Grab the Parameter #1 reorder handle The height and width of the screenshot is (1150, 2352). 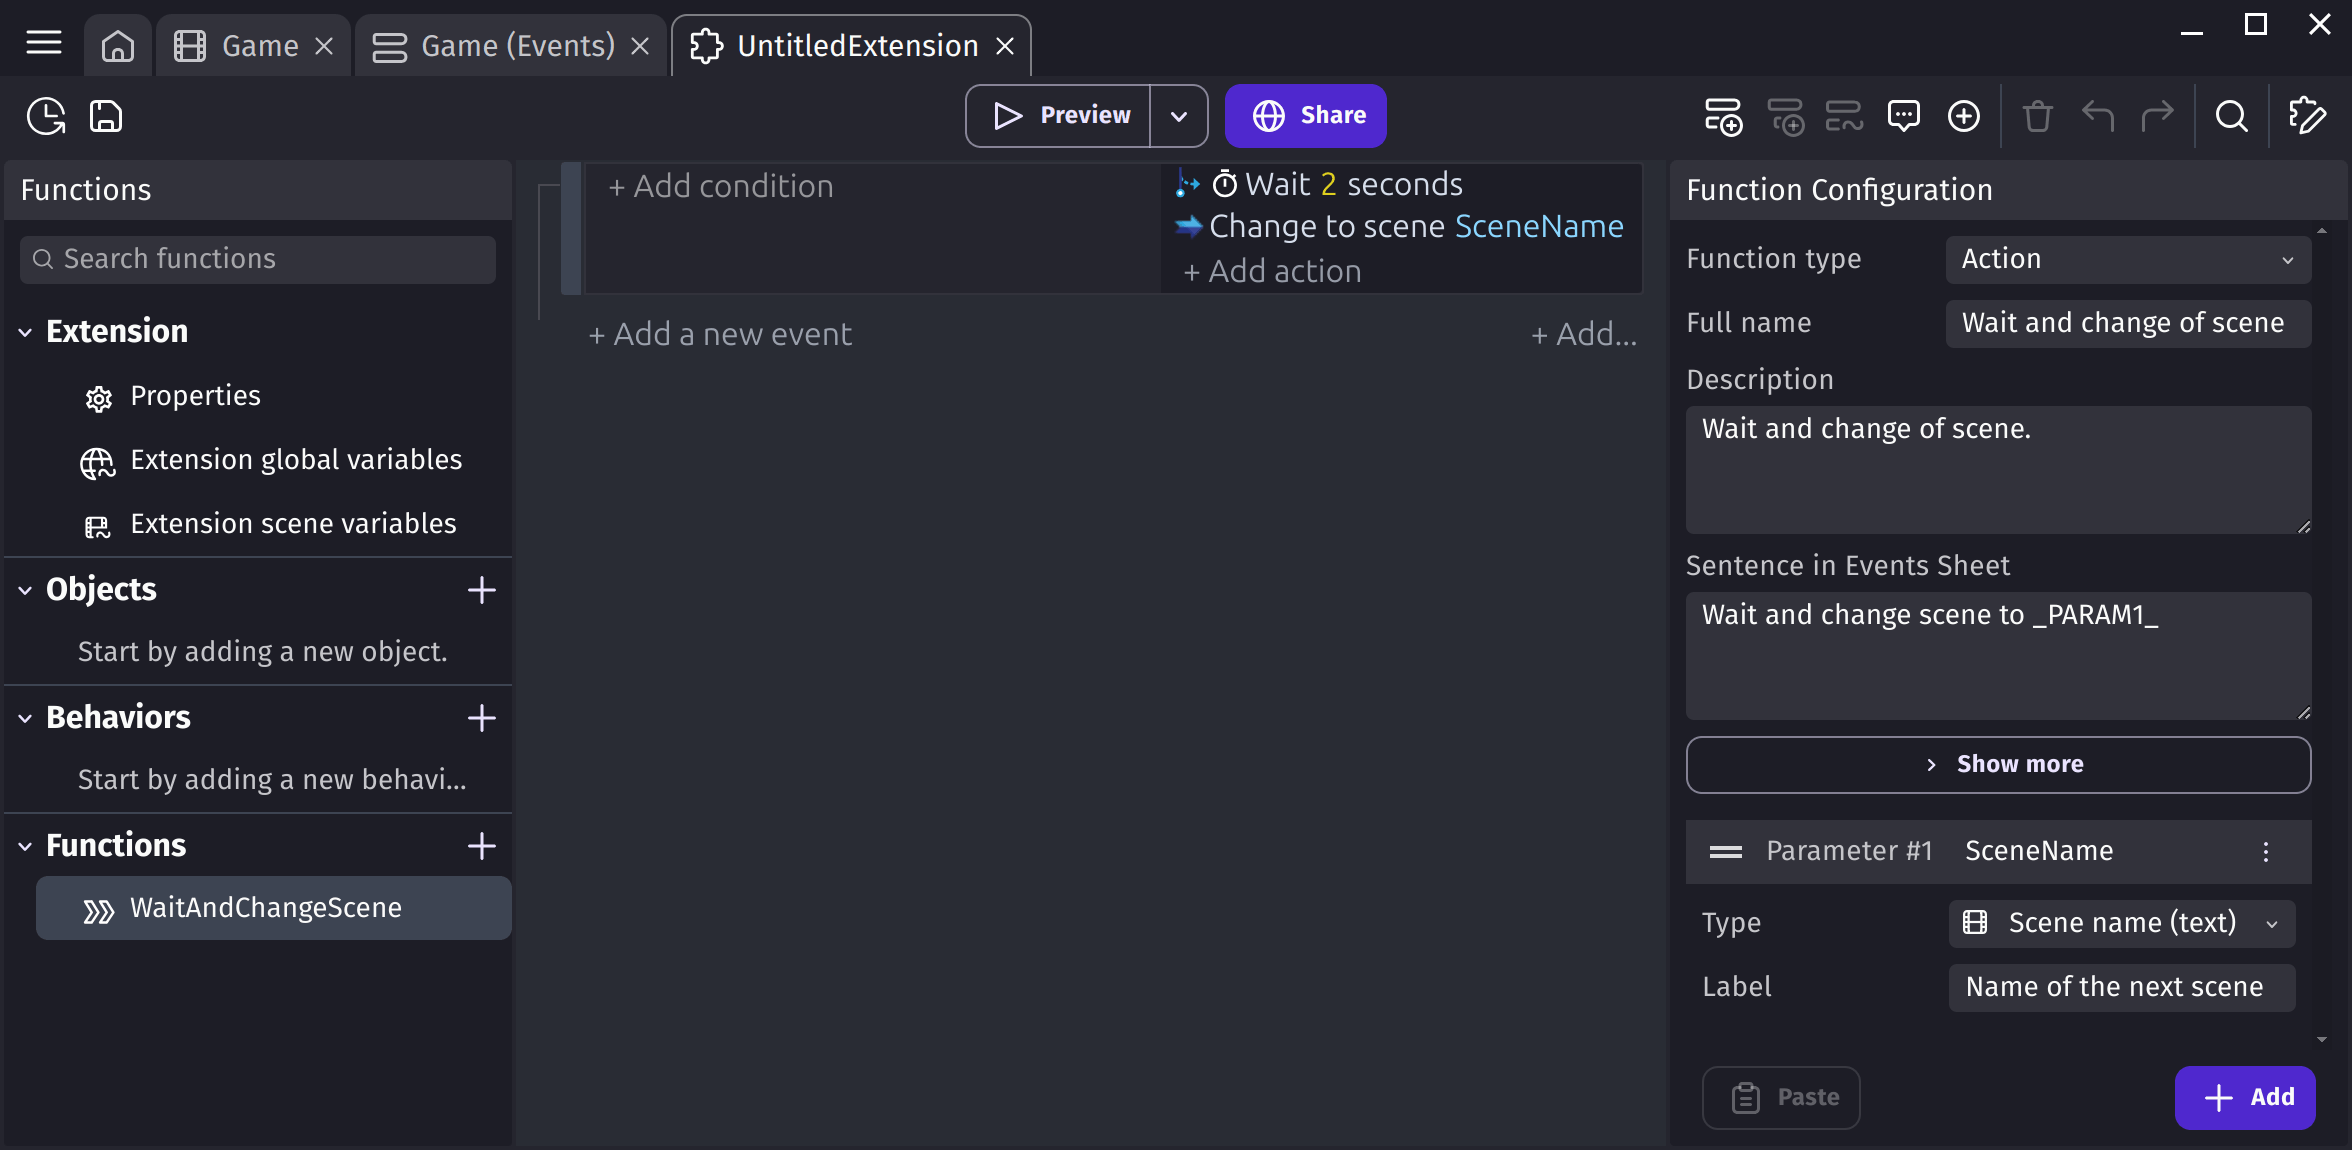(1726, 851)
